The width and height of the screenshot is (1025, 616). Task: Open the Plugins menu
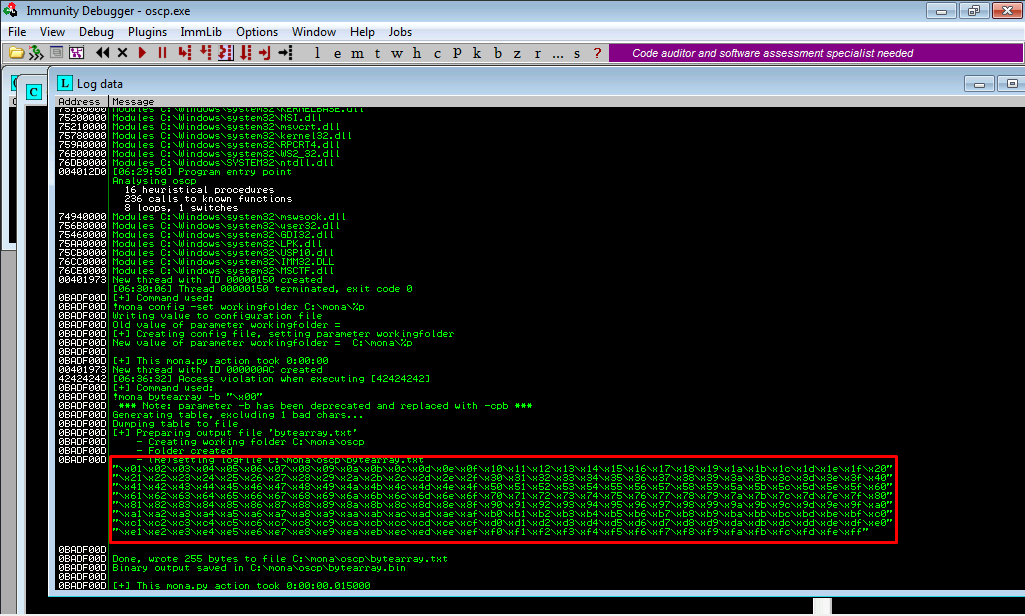[147, 31]
